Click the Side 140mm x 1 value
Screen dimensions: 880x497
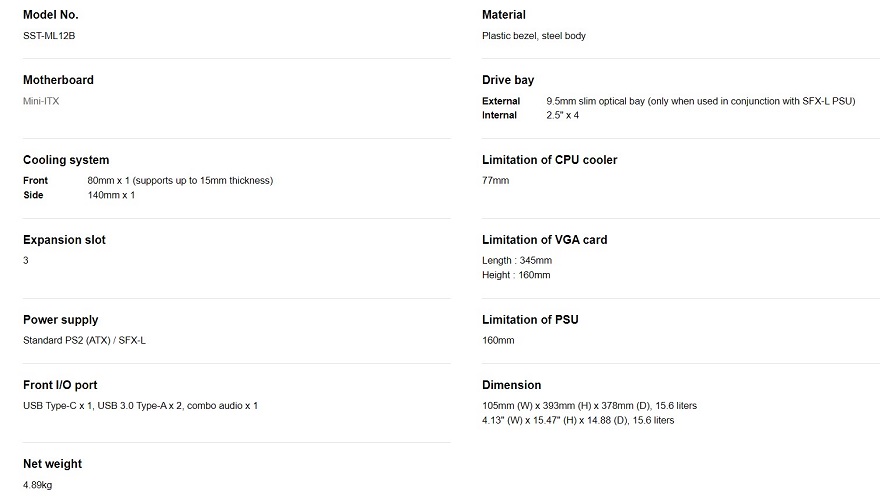click(x=111, y=195)
